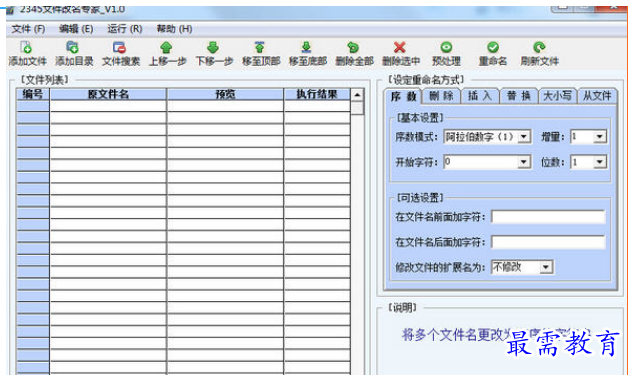Click the file list scrollbar up arrow
The width and height of the screenshot is (628, 375).
pos(357,95)
